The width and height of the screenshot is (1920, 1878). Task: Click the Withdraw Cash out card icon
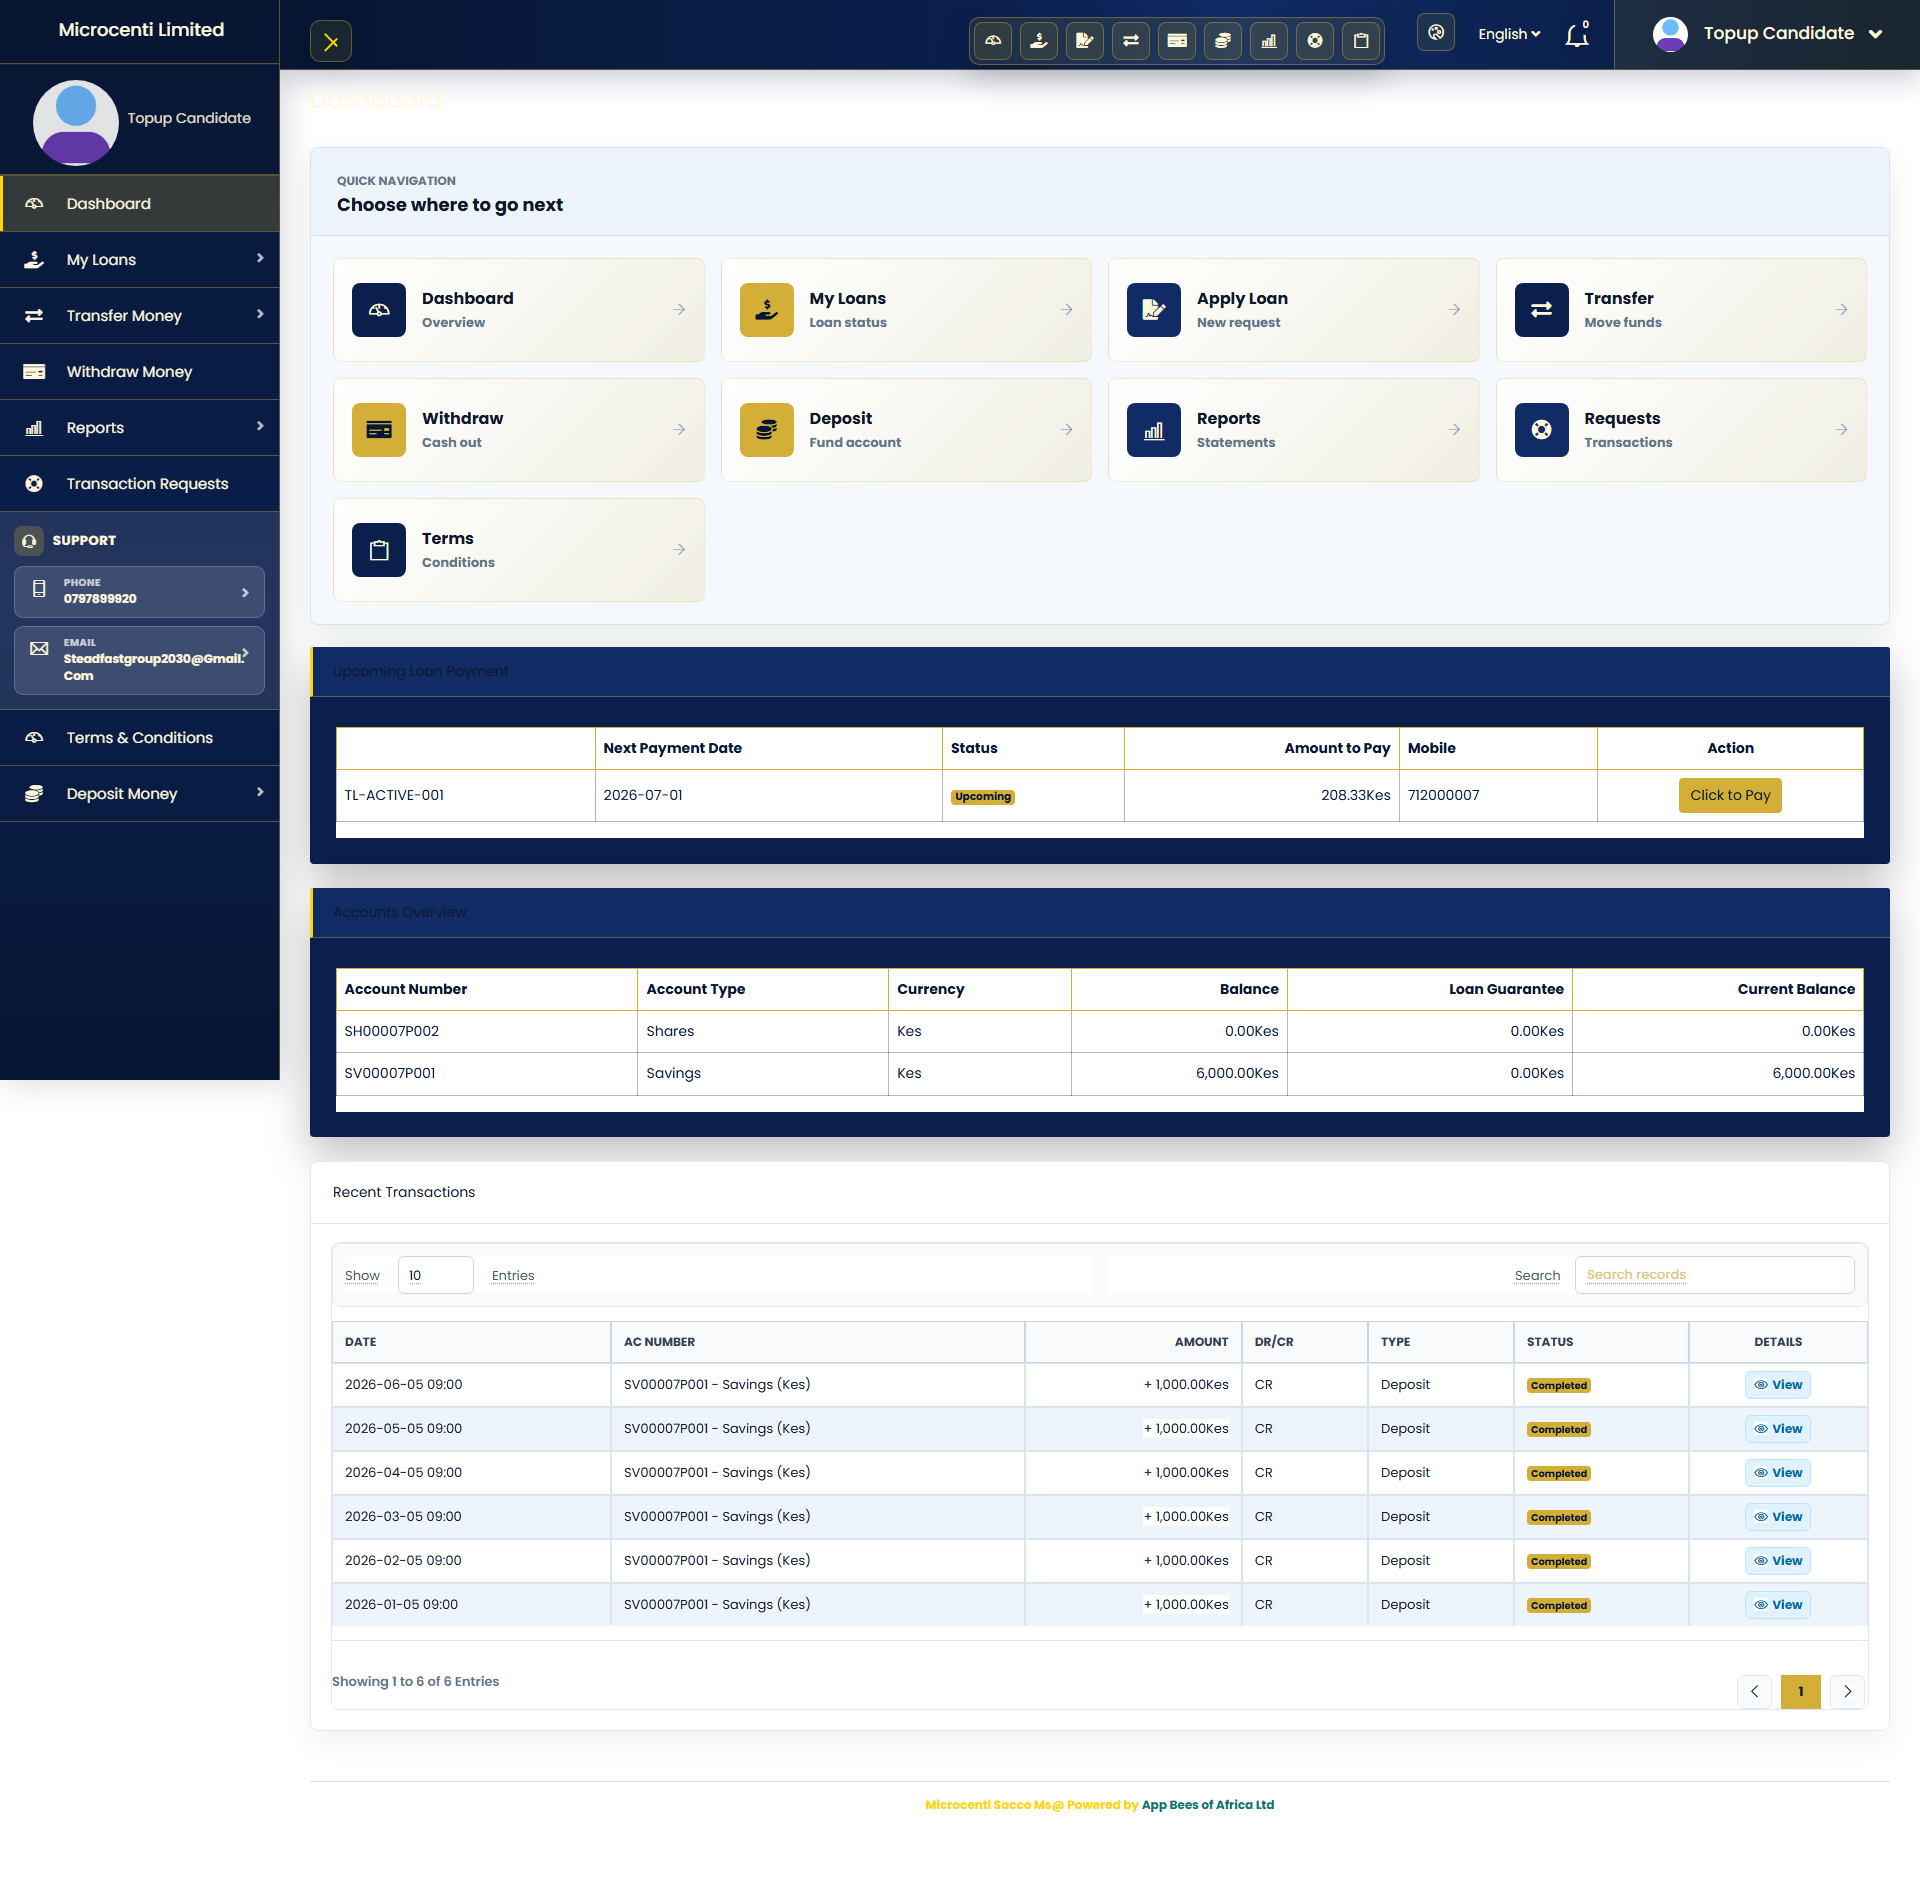(379, 430)
